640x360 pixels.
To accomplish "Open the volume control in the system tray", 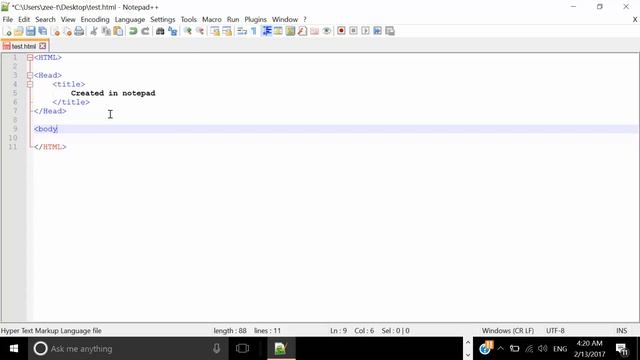I will click(542, 349).
